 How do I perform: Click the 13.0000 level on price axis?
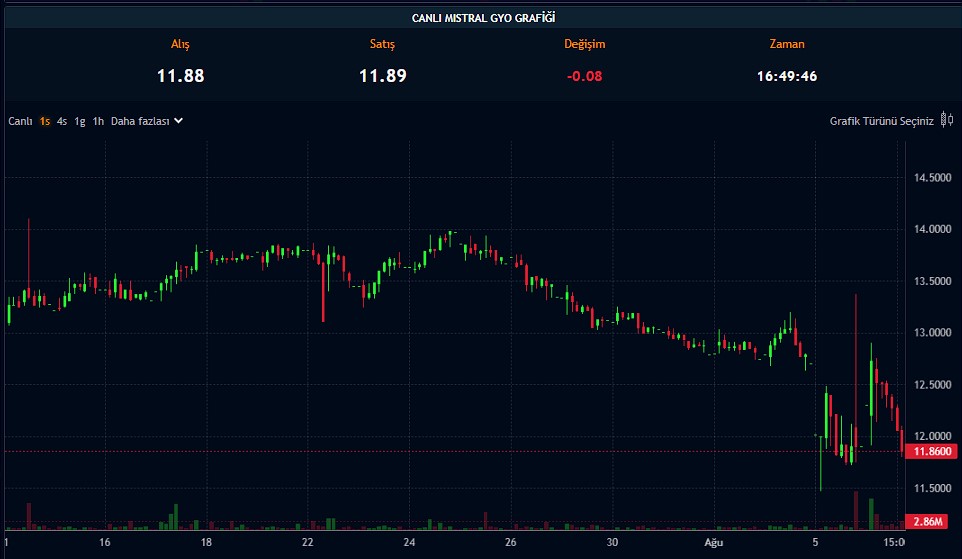931,333
